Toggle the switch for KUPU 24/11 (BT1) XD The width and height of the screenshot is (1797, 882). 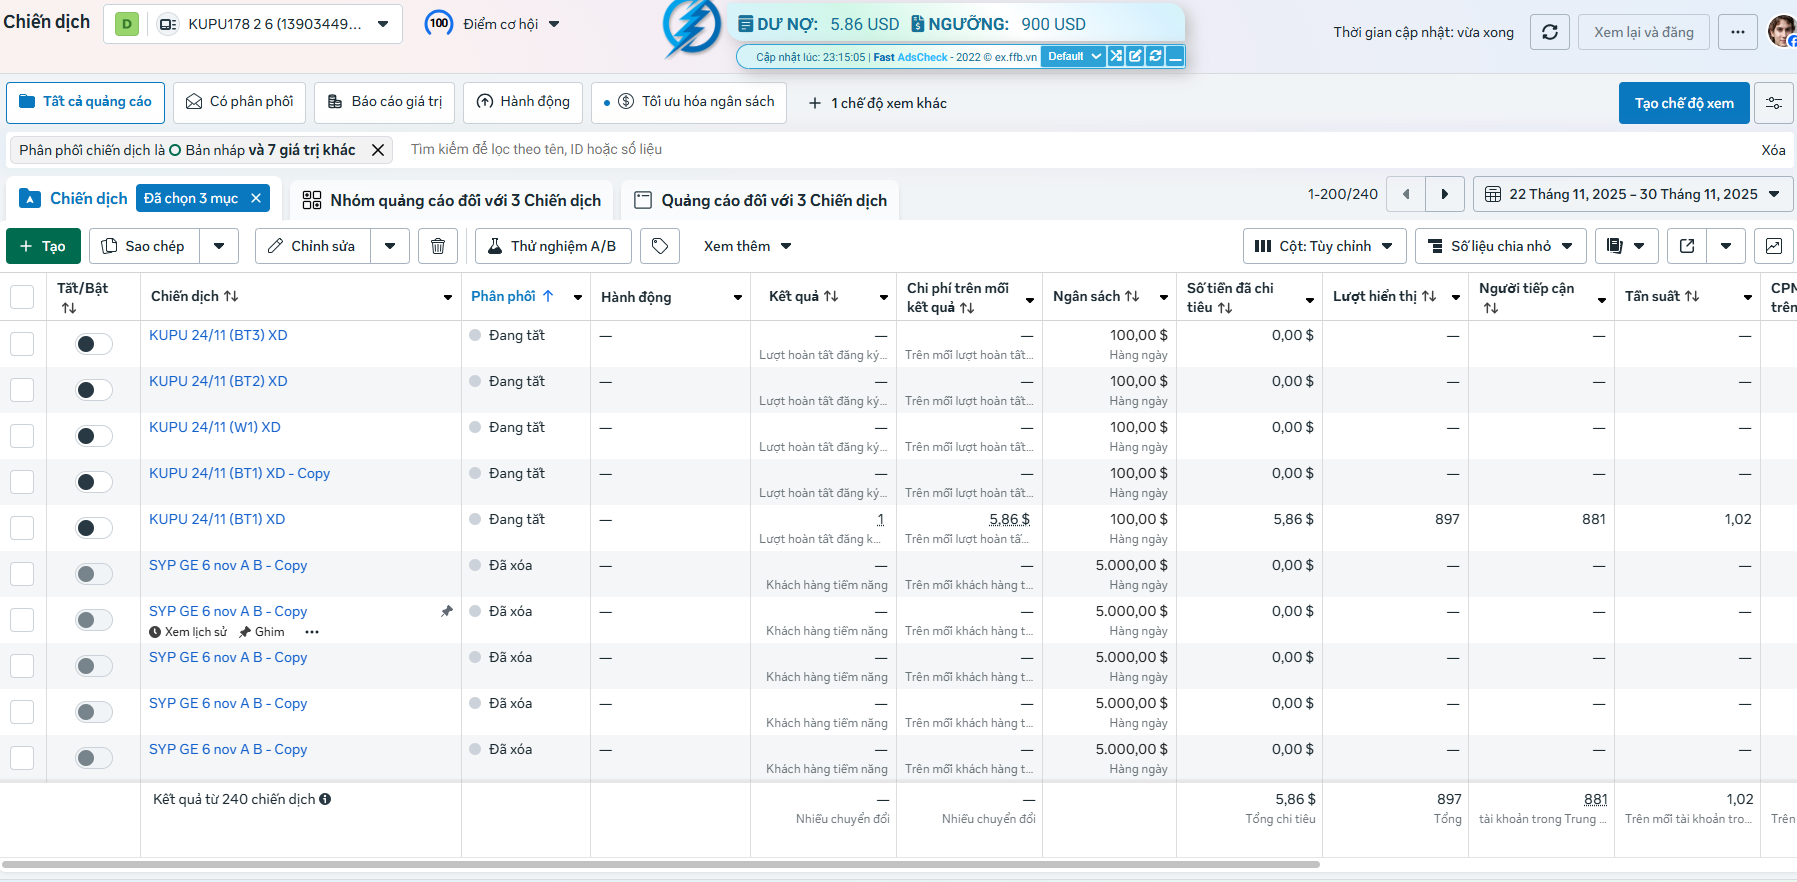click(94, 528)
